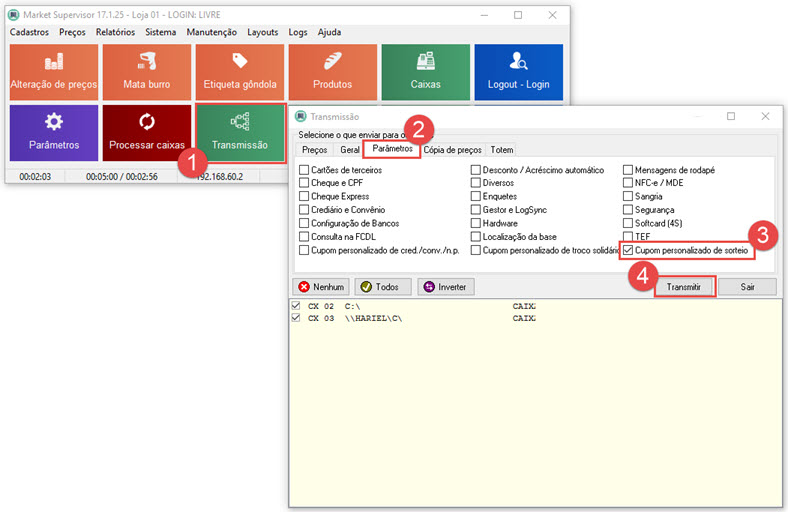Viewport: 788px width, 512px height.
Task: Click the 00:02:03 status bar timer
Action: pos(35,177)
